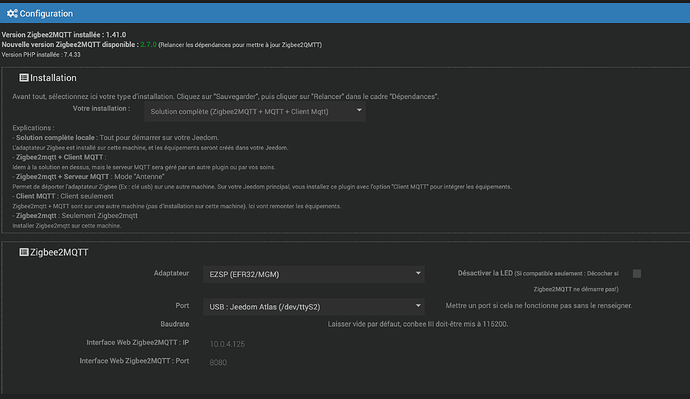Click "Zigbee2mqtt + Client MQTT" explanation line
Screen dimensions: 690x399
click(59, 157)
